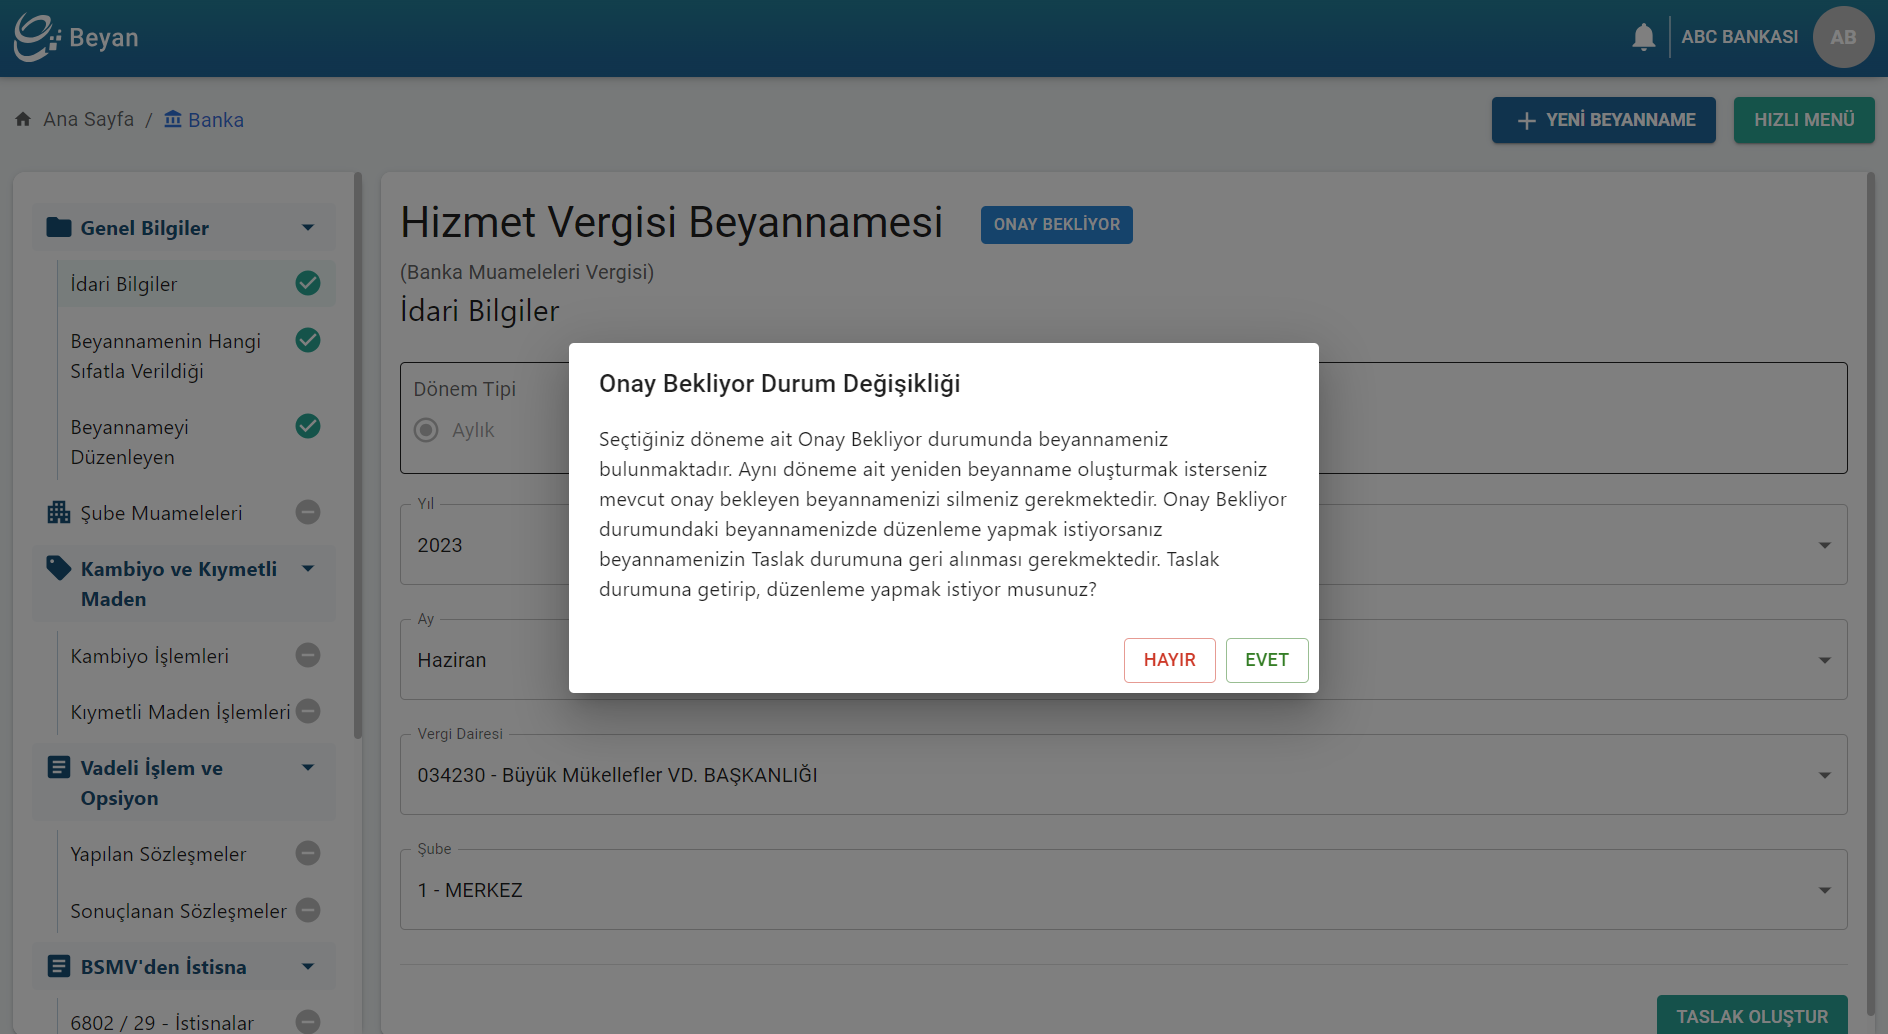Click the check next to Beyannamenin Hangi Sıfatla Verildiği
1888x1034 pixels.
(308, 340)
